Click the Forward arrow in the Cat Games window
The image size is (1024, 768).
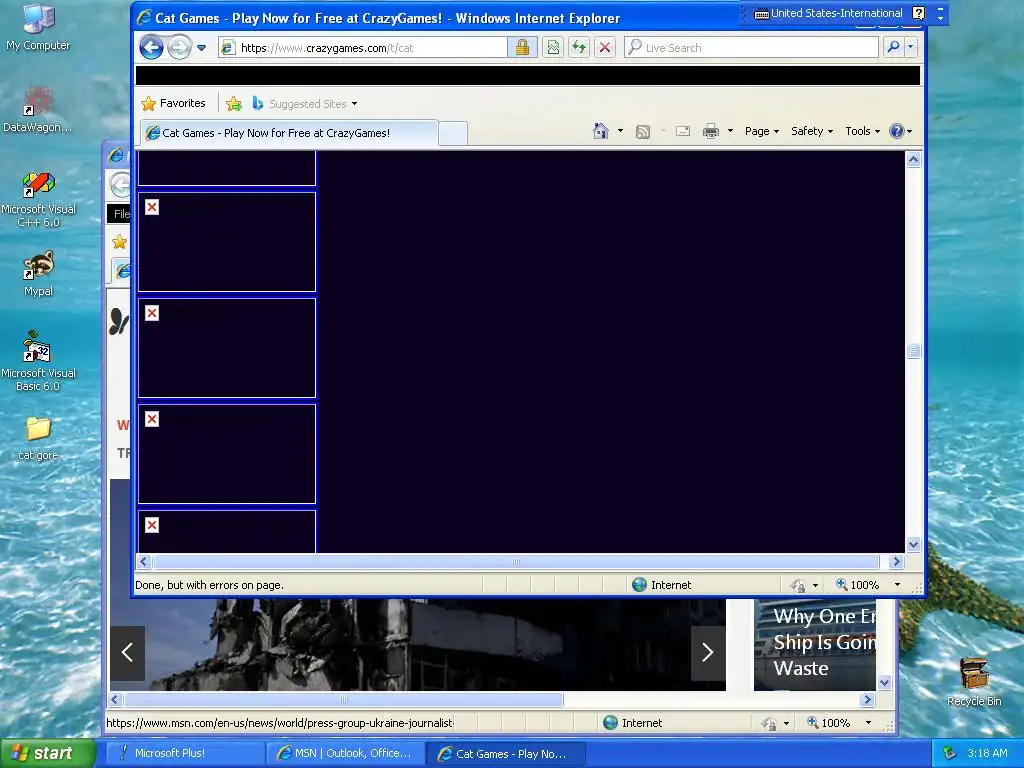click(179, 47)
